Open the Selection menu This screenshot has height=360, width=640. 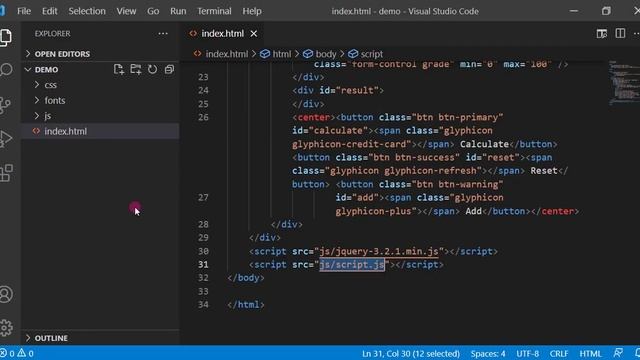click(87, 11)
